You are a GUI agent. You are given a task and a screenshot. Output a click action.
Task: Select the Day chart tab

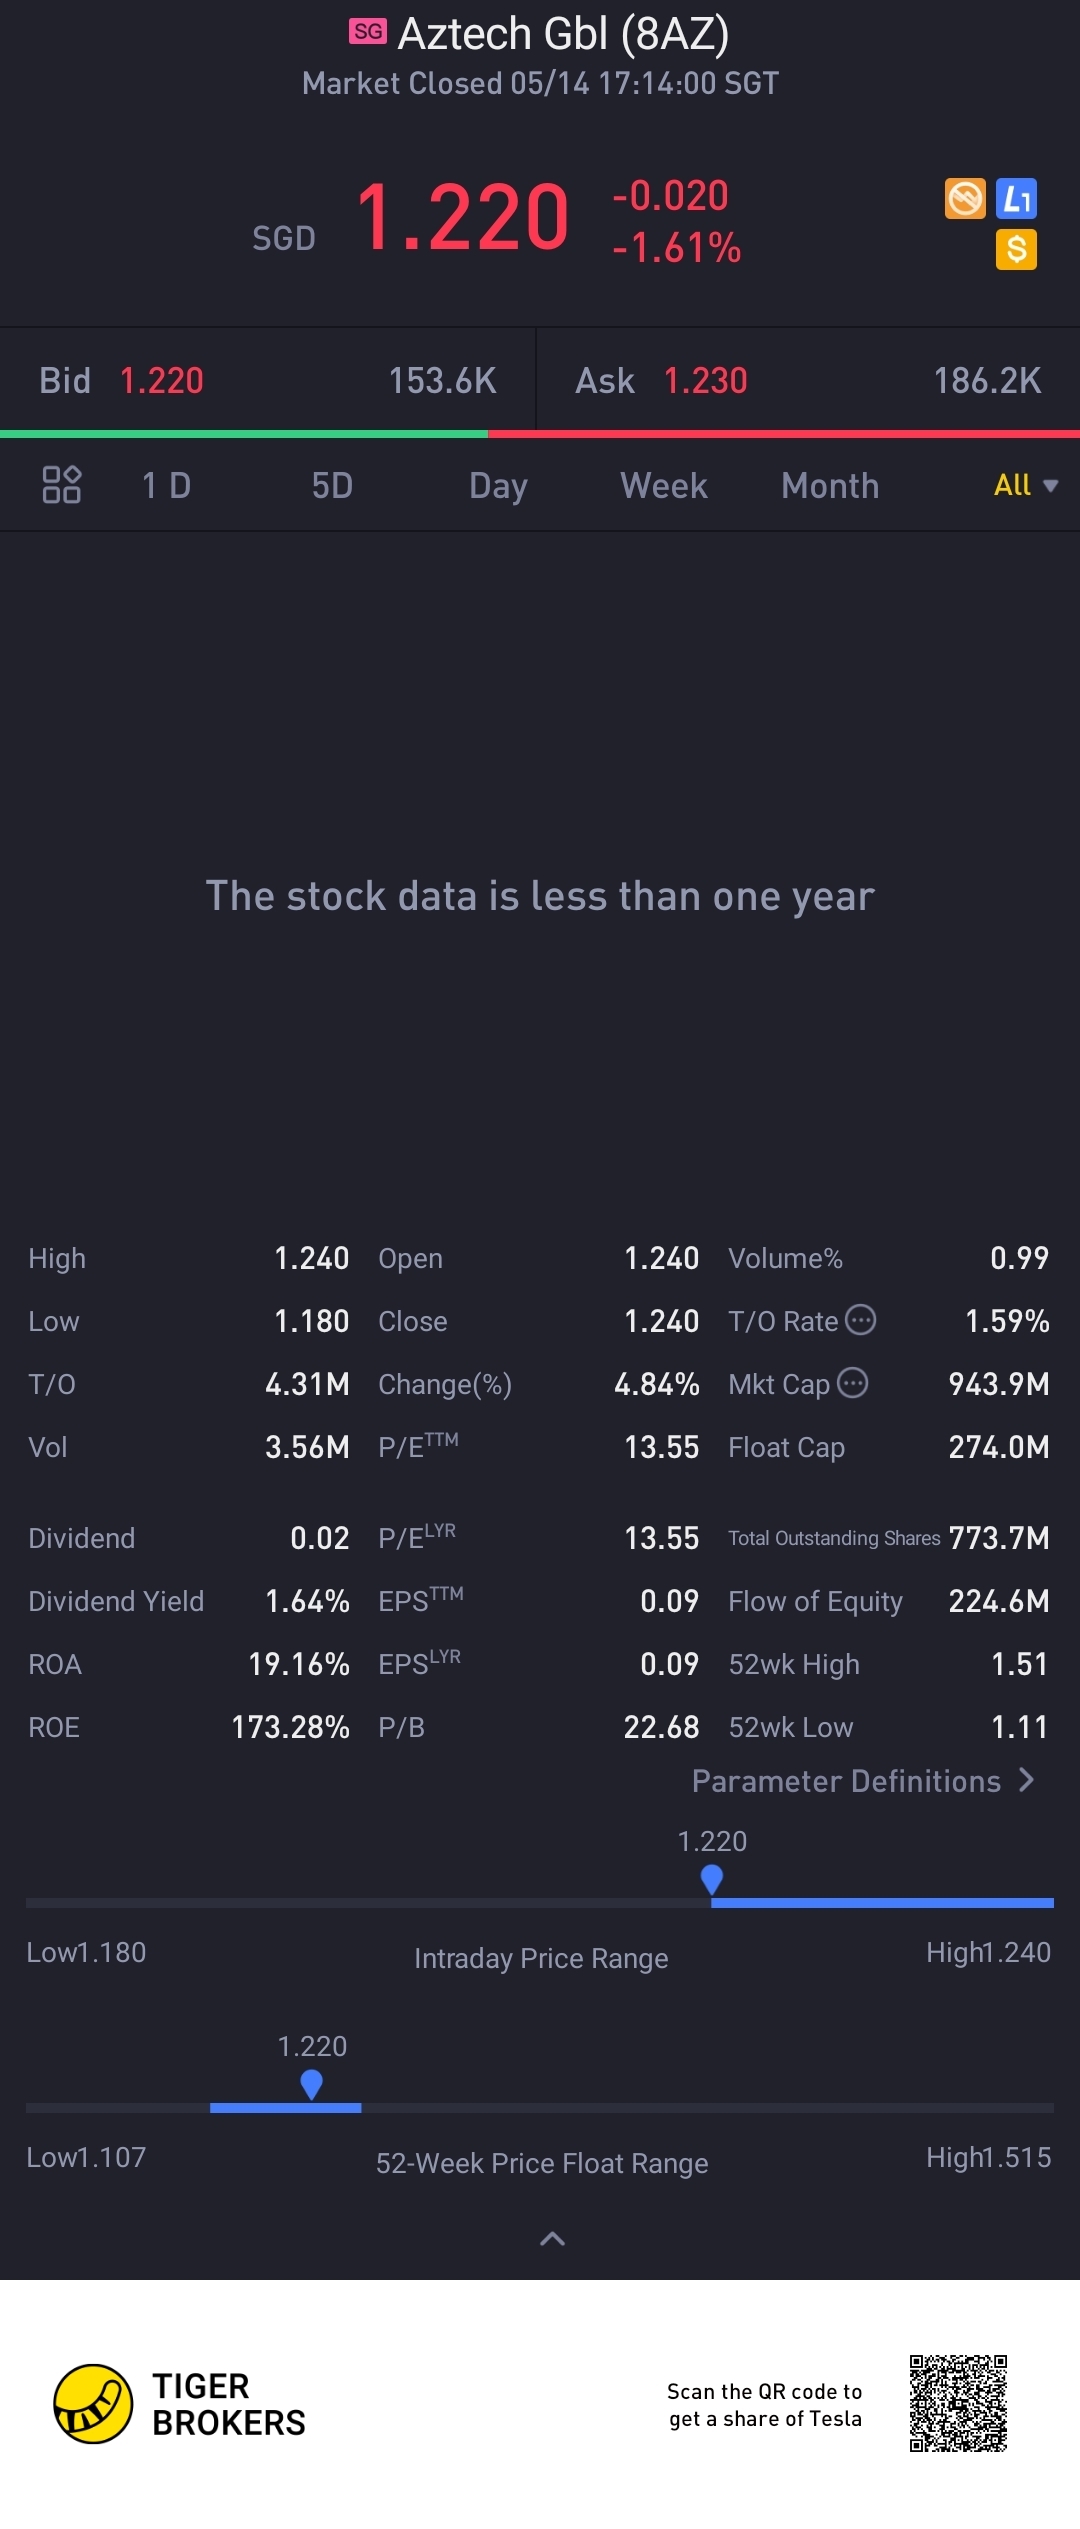point(498,486)
